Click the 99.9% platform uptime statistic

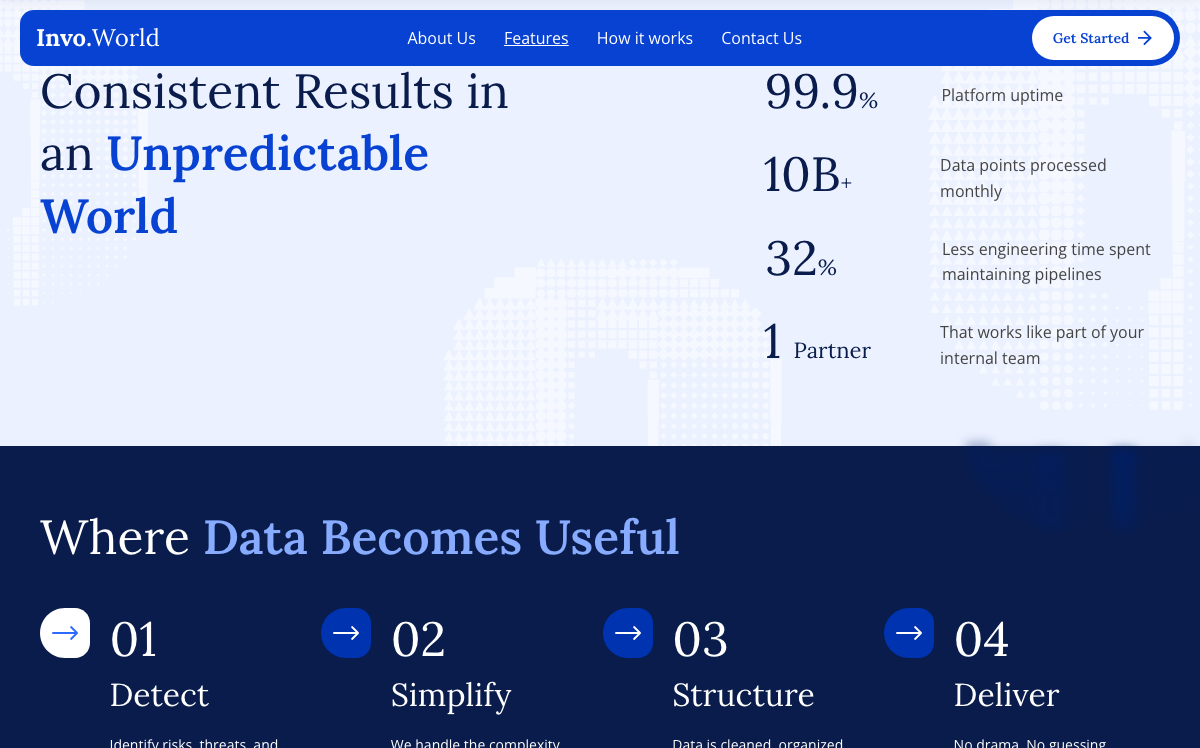(821, 93)
